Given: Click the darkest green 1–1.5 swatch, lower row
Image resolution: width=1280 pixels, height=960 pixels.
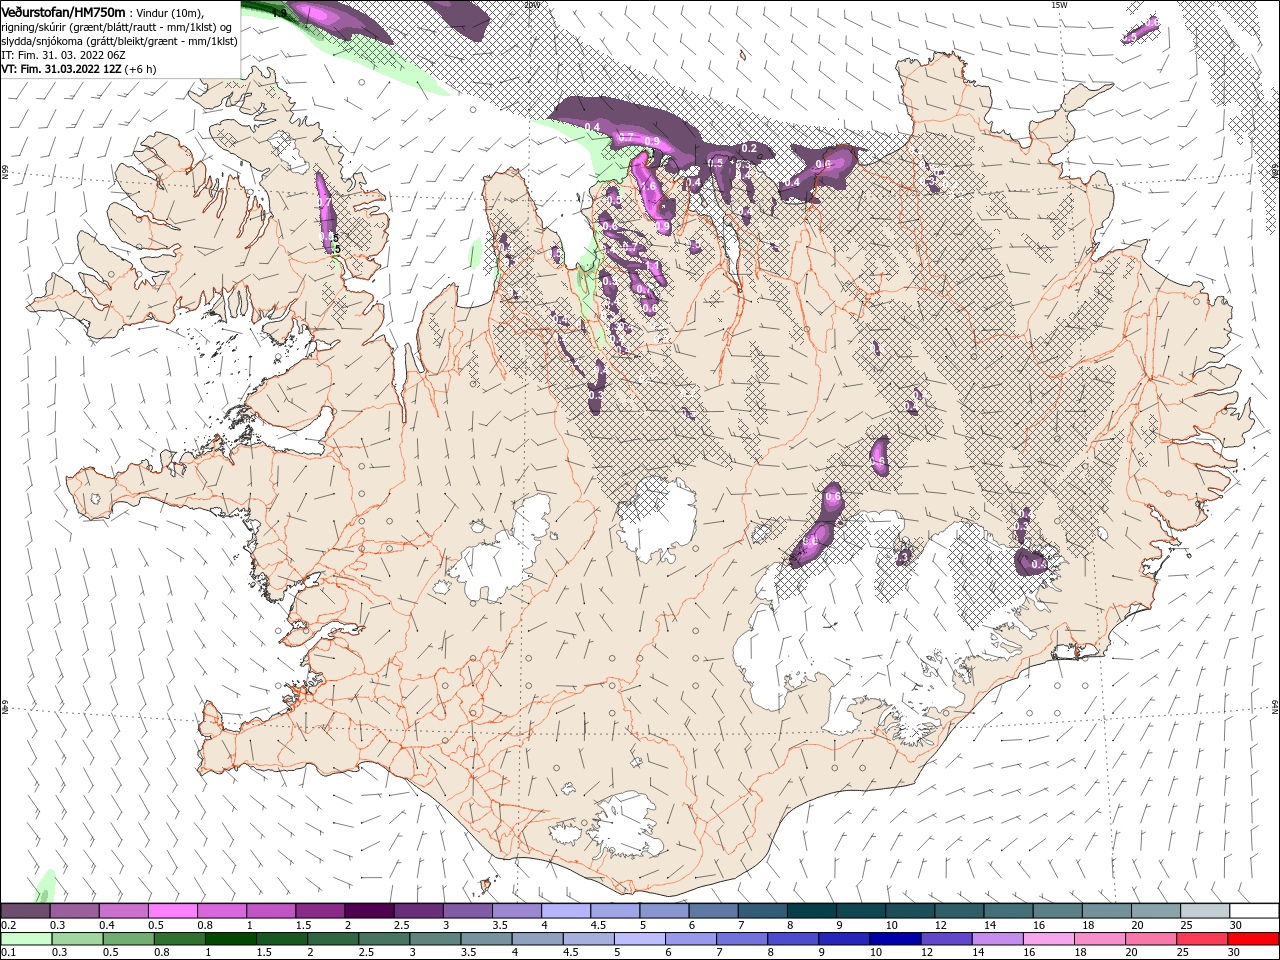Looking at the screenshot, I should [x=230, y=939].
